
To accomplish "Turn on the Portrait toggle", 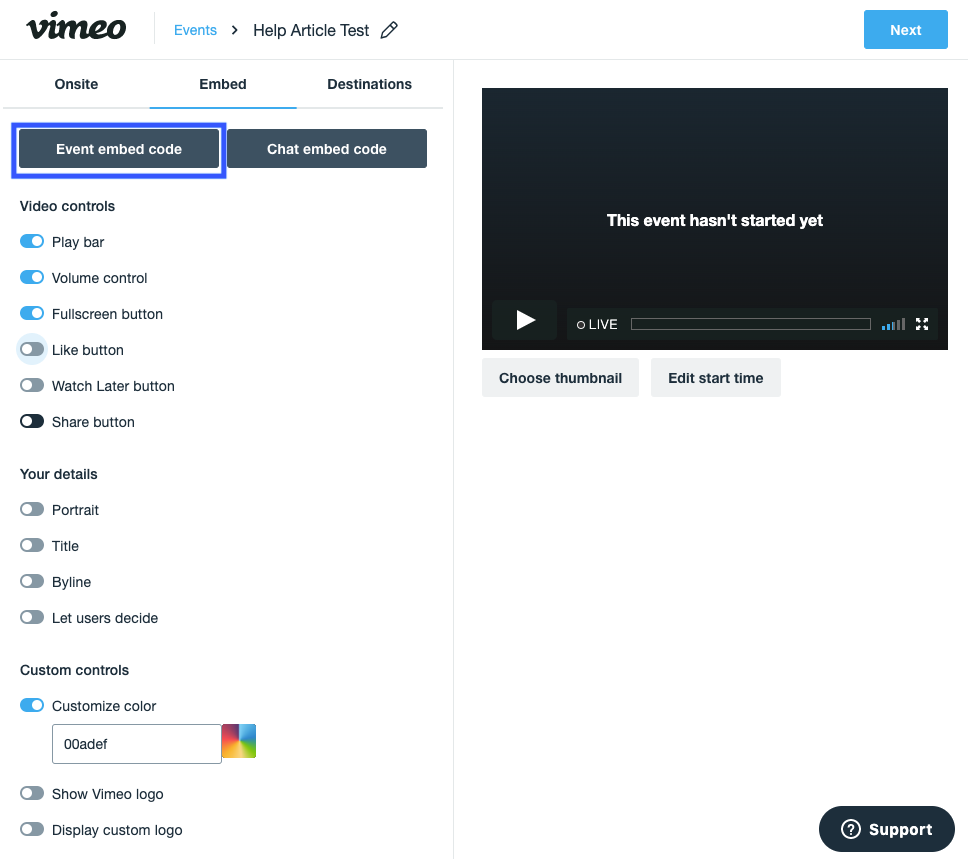I will [32, 510].
